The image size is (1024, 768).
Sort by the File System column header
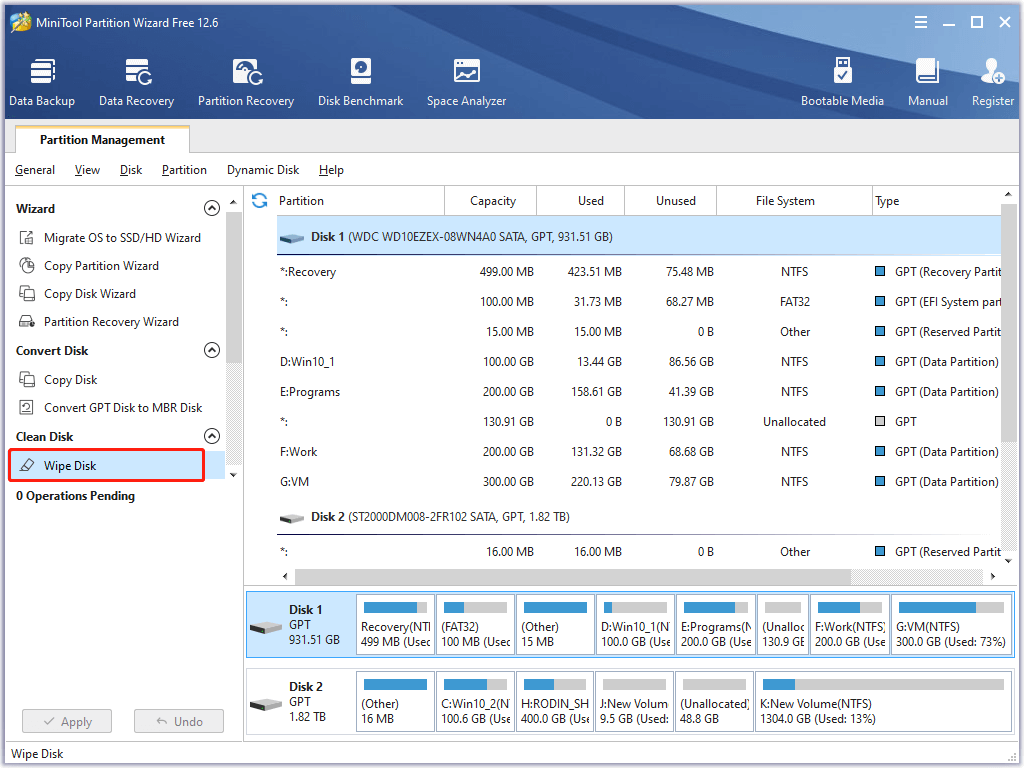point(795,200)
